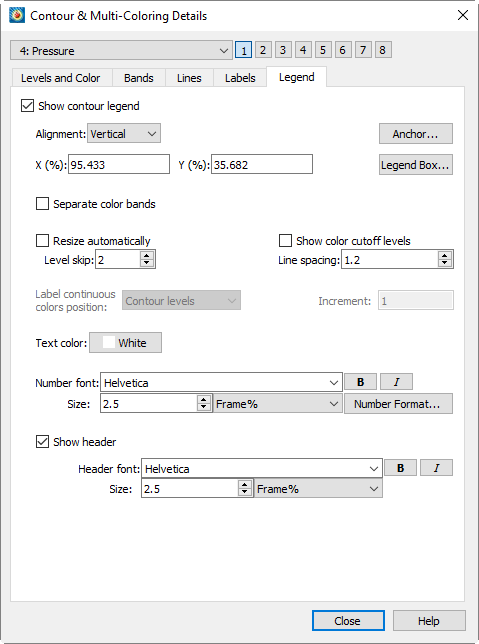The height and width of the screenshot is (644, 479).
Task: Open the Number font Helvetica dropdown
Action: [221, 382]
